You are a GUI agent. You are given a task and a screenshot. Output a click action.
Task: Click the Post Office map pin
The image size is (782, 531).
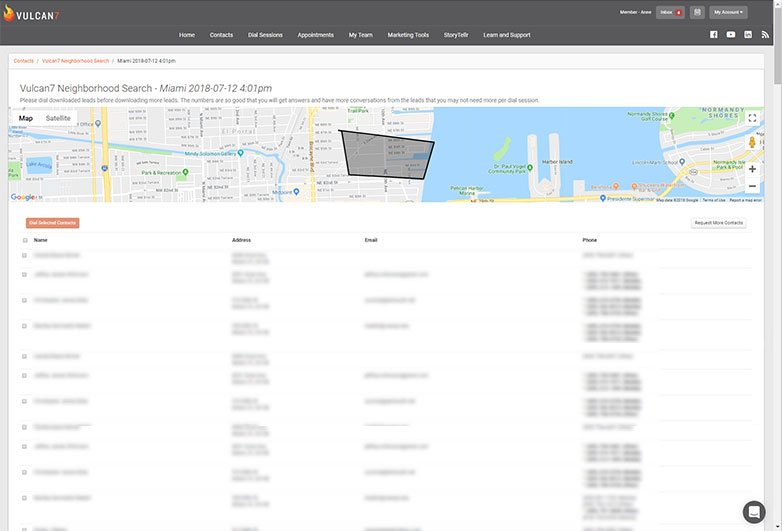coord(98,123)
